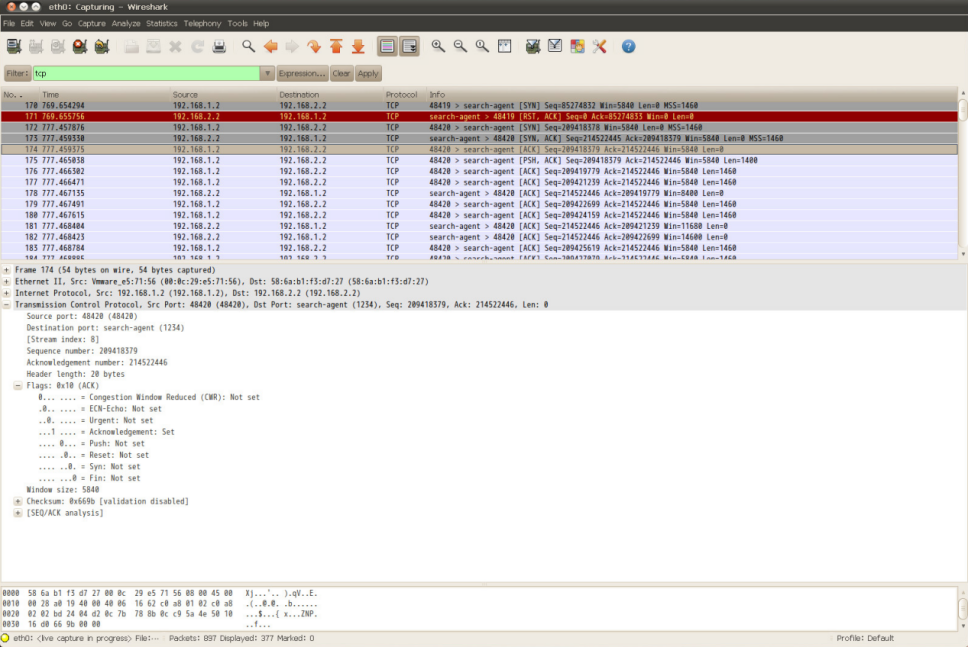The height and width of the screenshot is (648, 968).
Task: Zoom in on packet text
Action: point(438,46)
